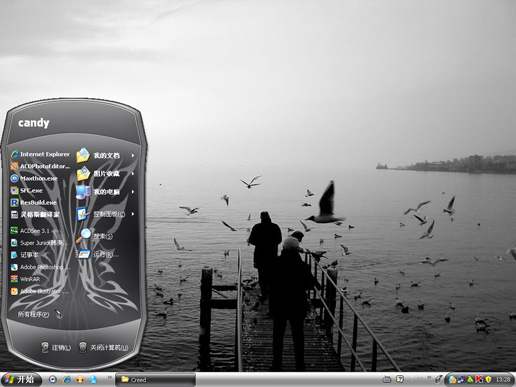Viewport: 516px width, 387px height.
Task: Expand the 我的文档 submenu arrow
Action: [x=133, y=156]
